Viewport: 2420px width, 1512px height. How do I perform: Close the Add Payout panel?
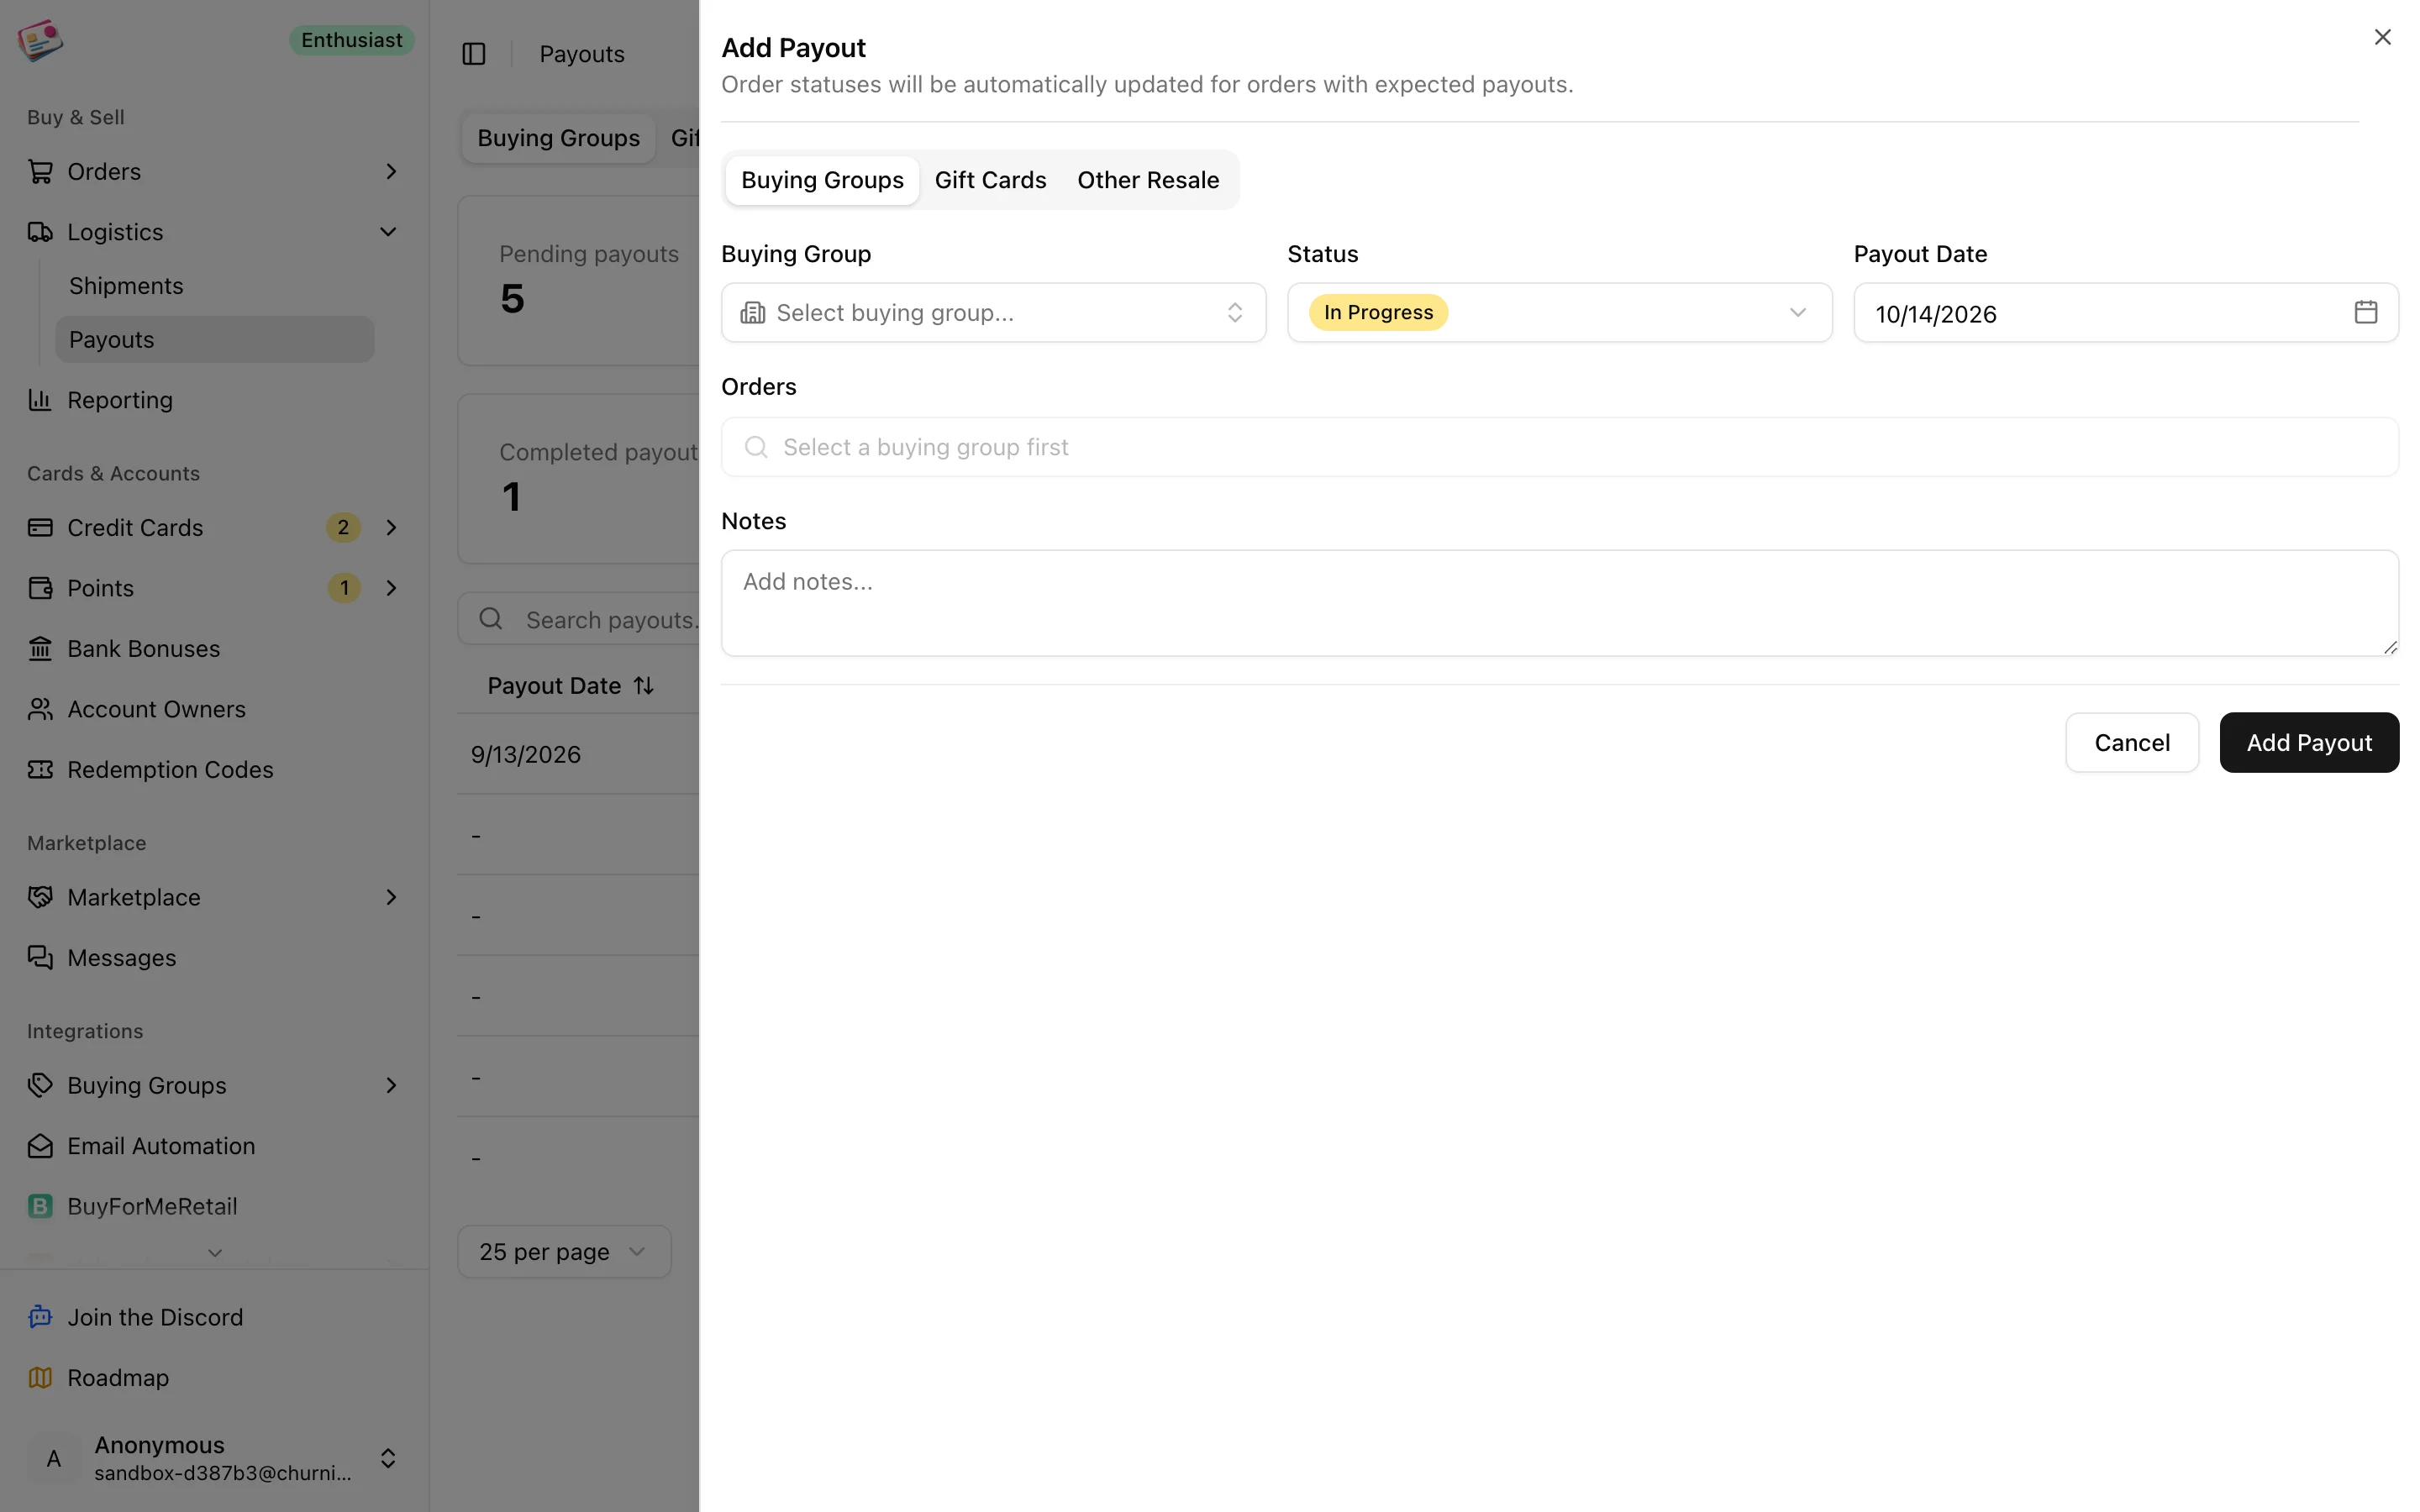coord(2383,37)
